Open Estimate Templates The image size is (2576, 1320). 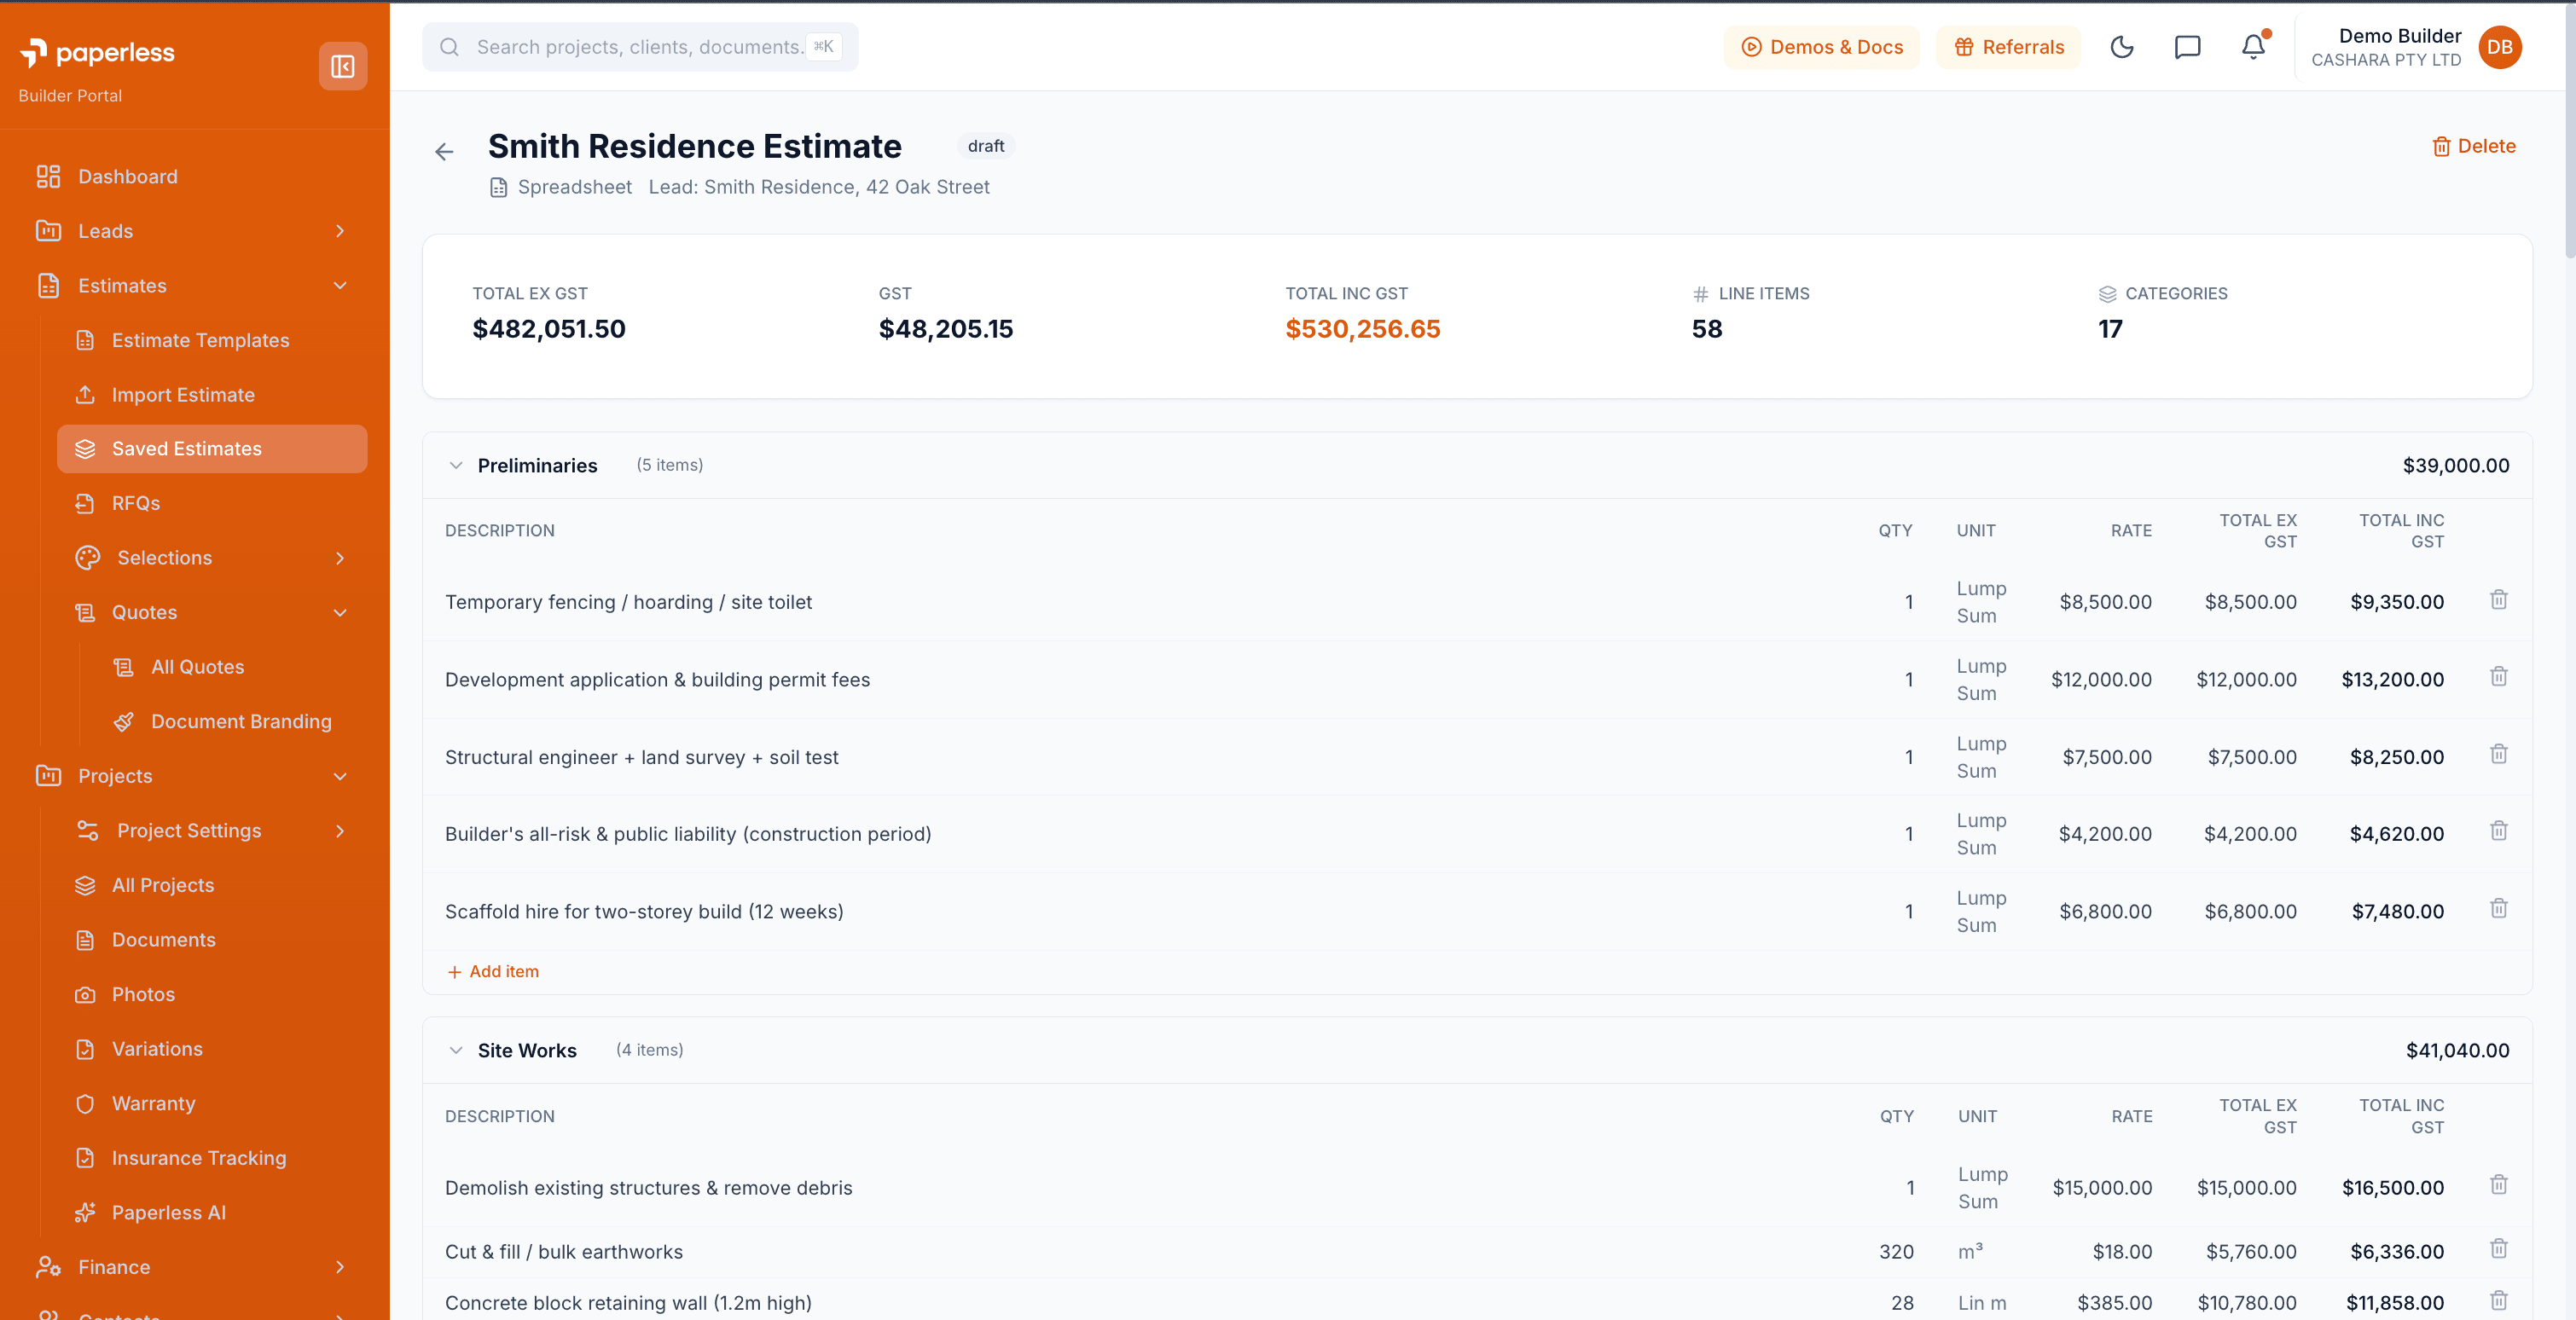(212, 341)
